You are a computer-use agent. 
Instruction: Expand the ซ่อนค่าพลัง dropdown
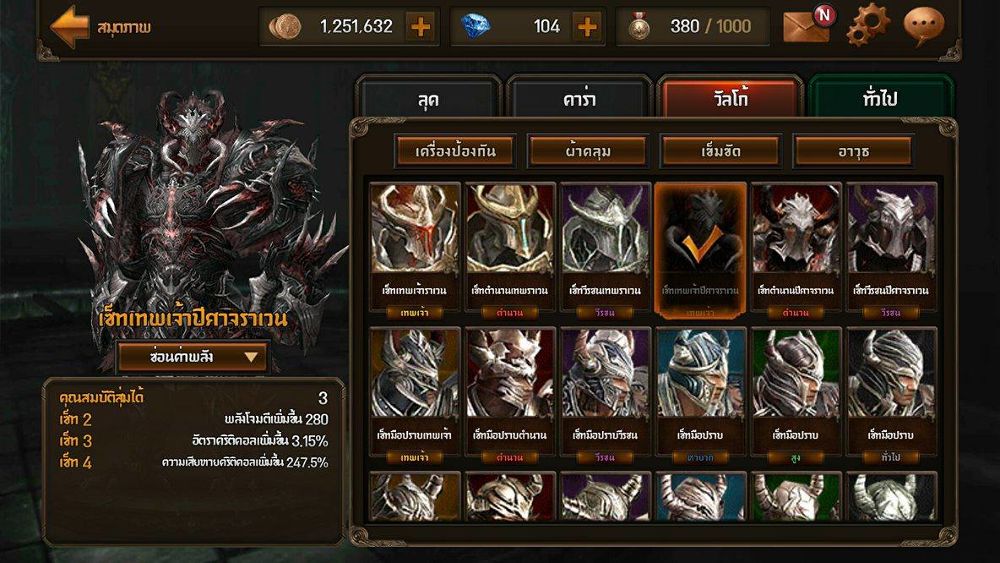[192, 356]
